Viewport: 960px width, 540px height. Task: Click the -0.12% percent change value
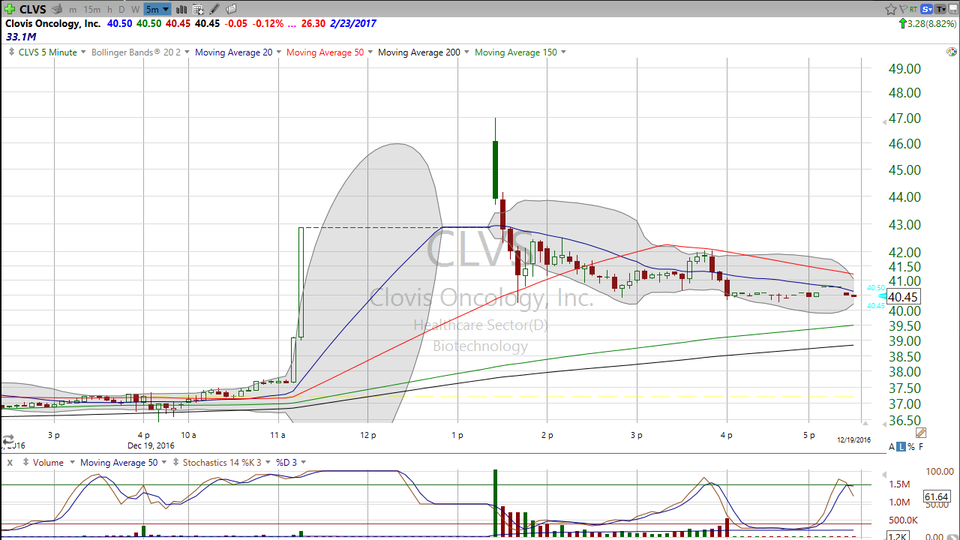pos(268,23)
